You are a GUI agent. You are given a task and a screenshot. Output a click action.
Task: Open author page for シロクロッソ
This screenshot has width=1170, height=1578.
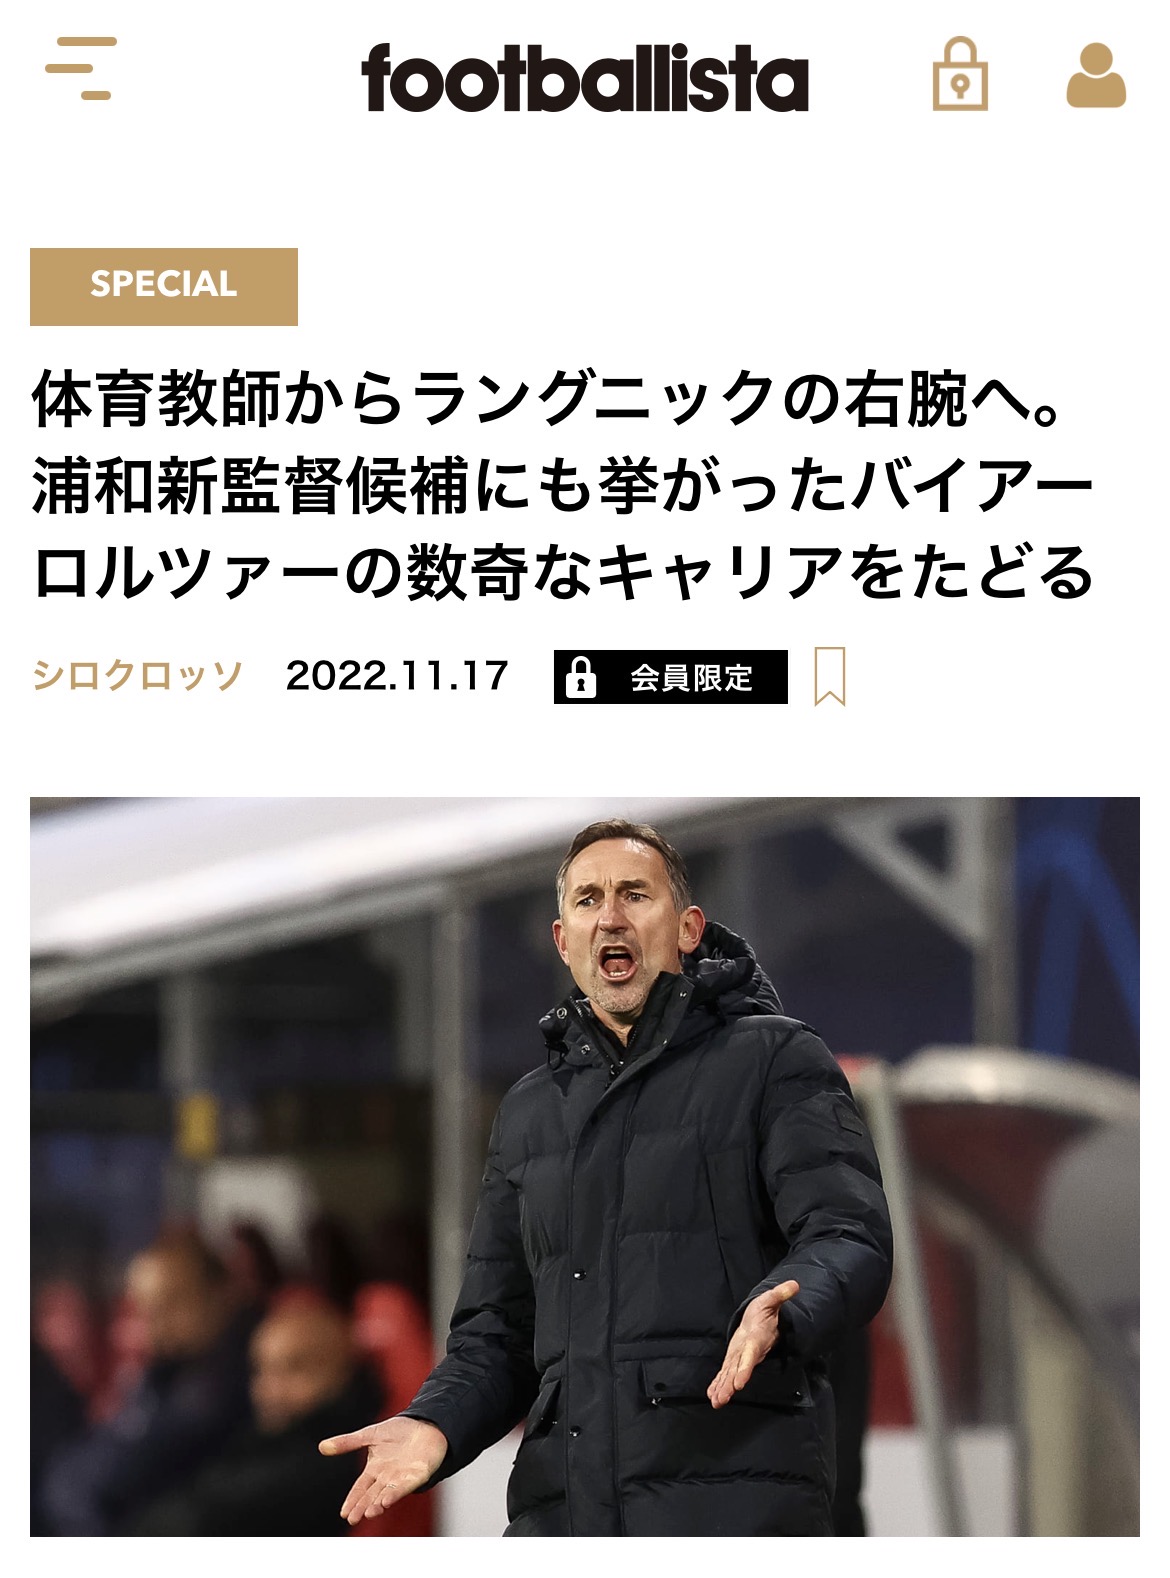(x=137, y=676)
